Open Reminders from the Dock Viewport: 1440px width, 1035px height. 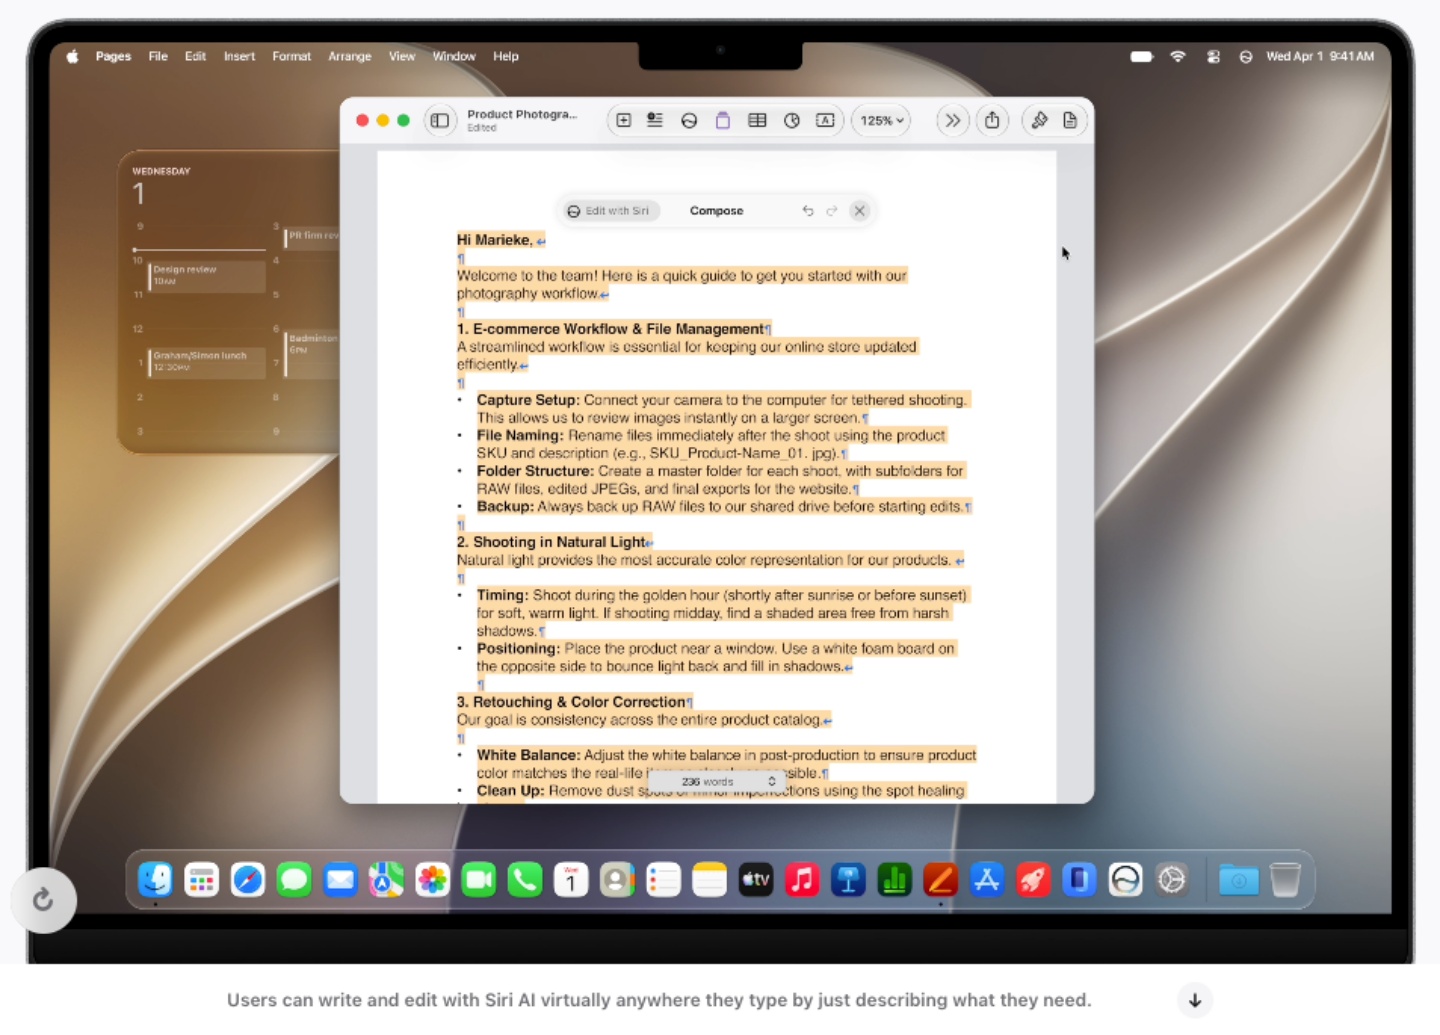point(664,880)
